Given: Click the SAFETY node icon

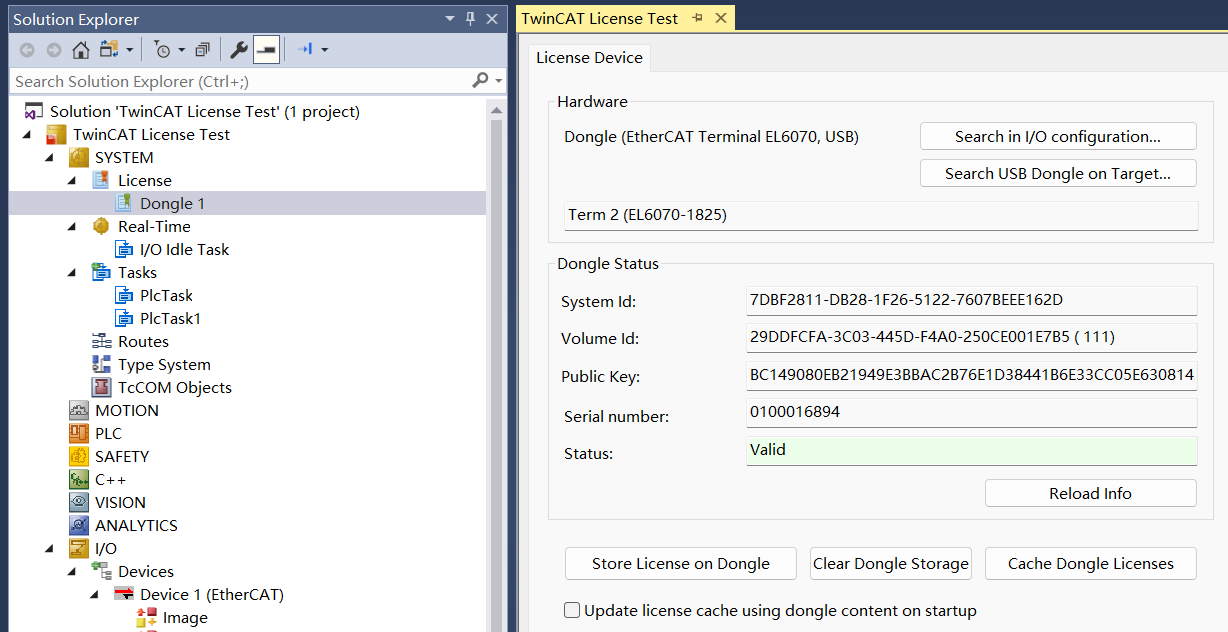Looking at the screenshot, I should (x=79, y=456).
